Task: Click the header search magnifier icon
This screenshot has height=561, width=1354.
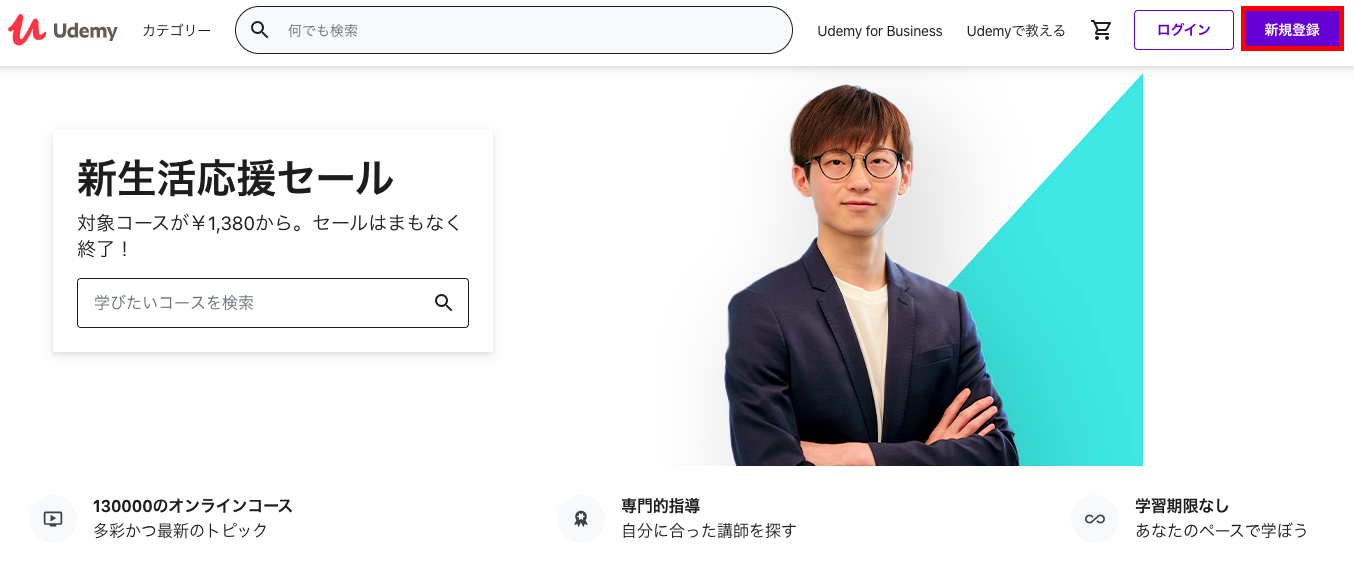Action: (x=260, y=30)
